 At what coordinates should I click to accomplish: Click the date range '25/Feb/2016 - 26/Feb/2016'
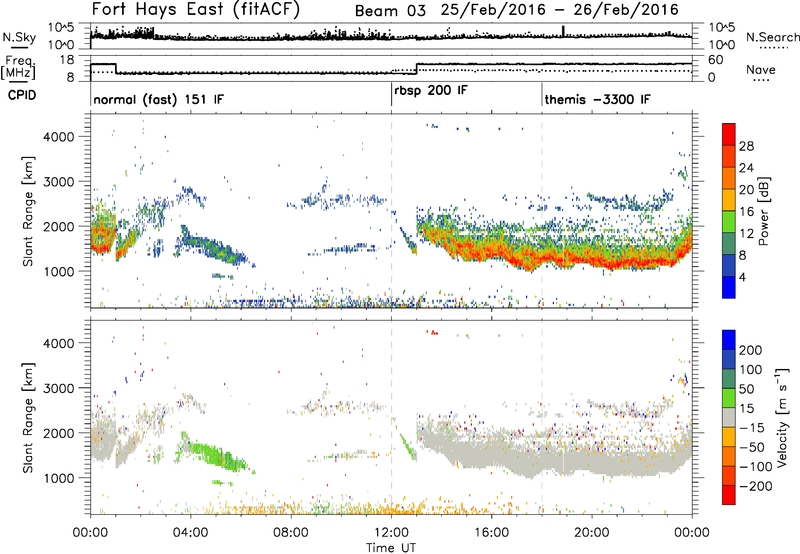tap(560, 10)
